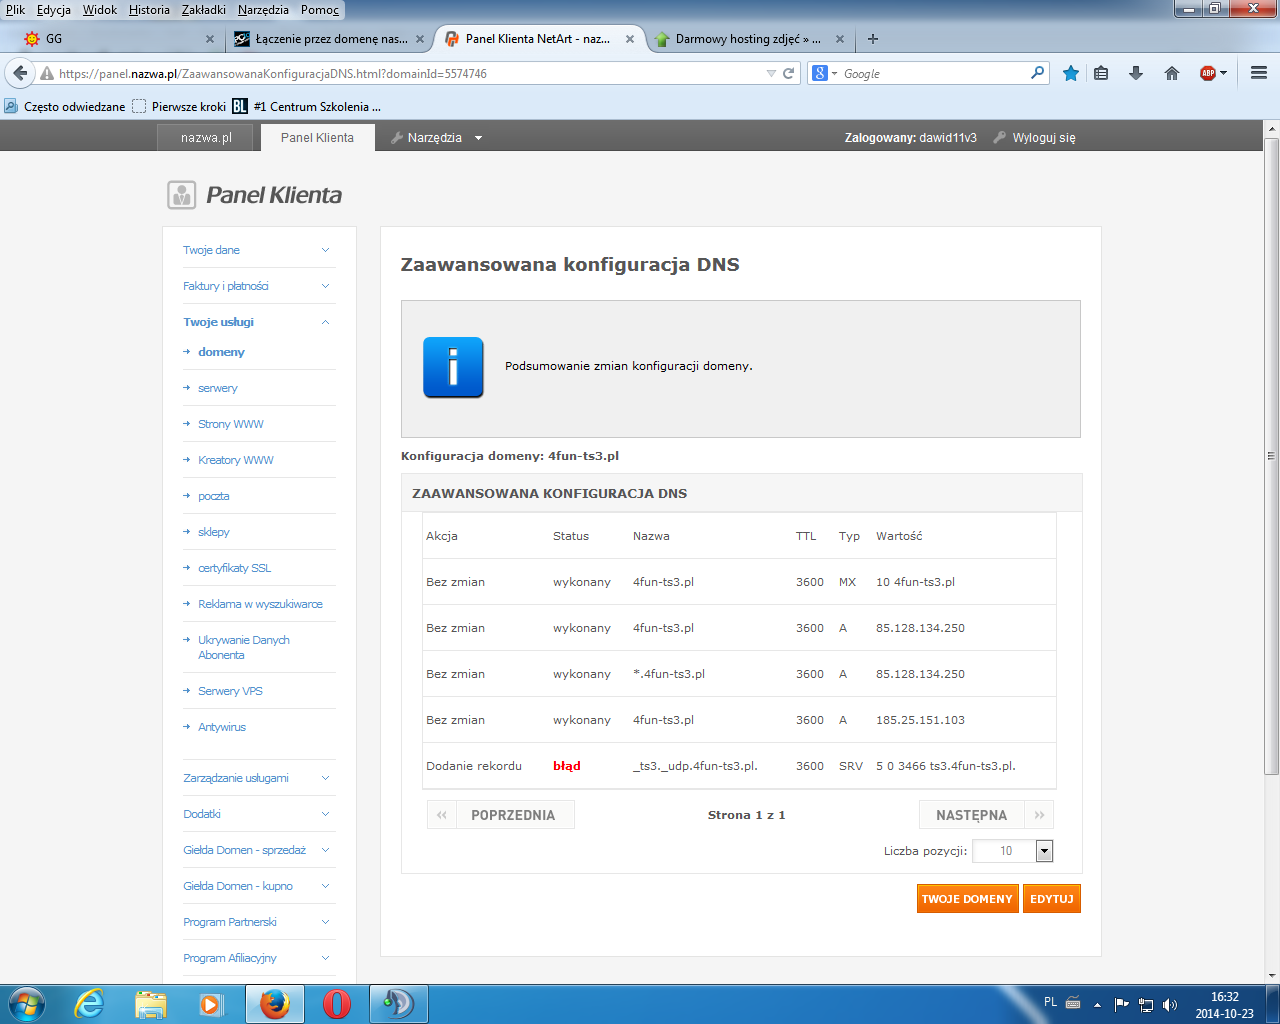Go to home page icon

coord(1172,73)
